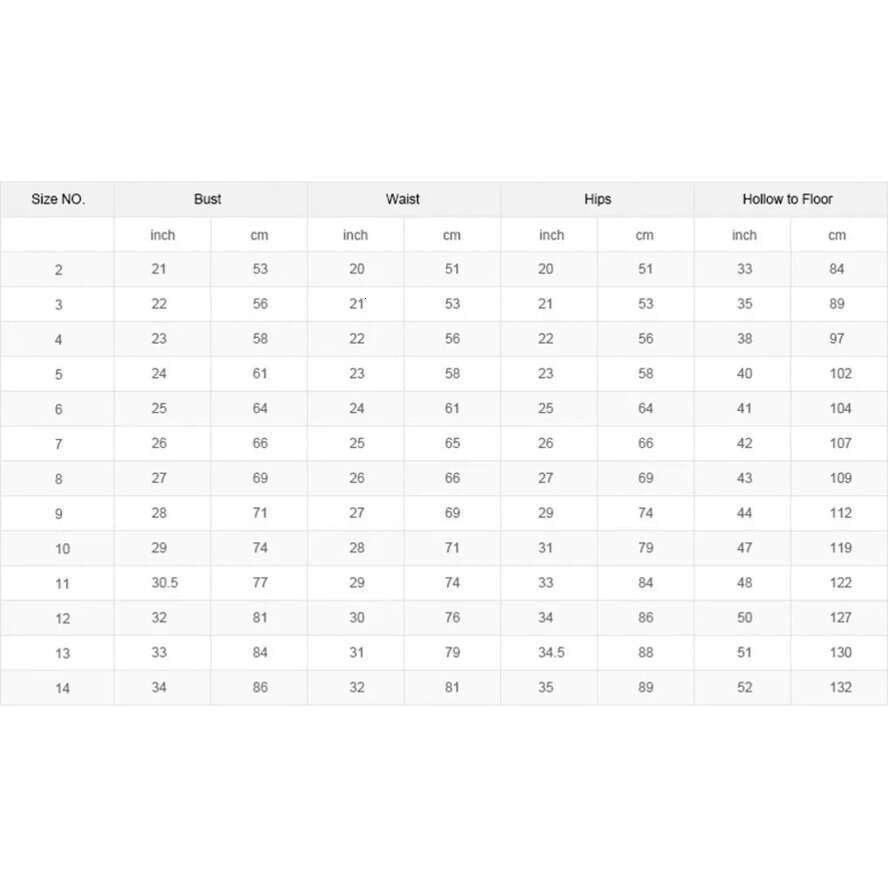The height and width of the screenshot is (888, 888).
Task: Select the Hollow to Floor header
Action: point(787,199)
